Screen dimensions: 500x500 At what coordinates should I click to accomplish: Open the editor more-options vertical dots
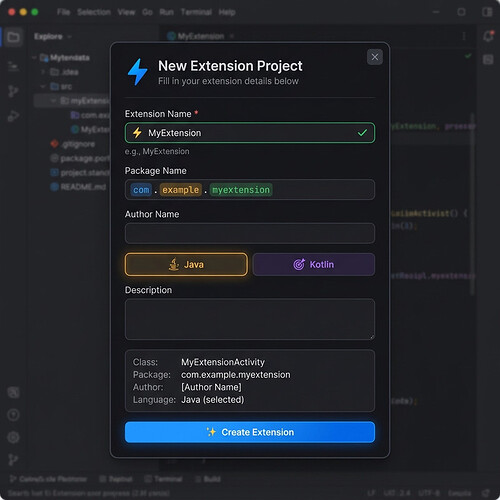tap(464, 36)
